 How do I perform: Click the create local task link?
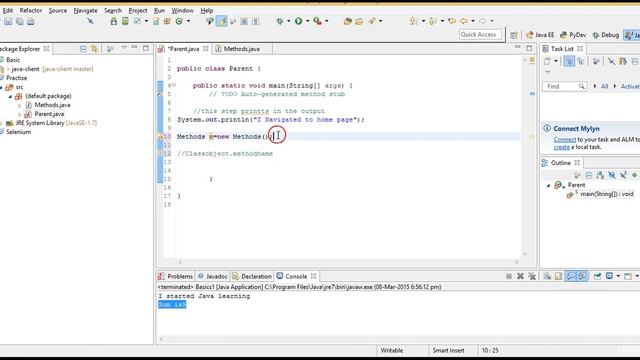click(x=561, y=147)
